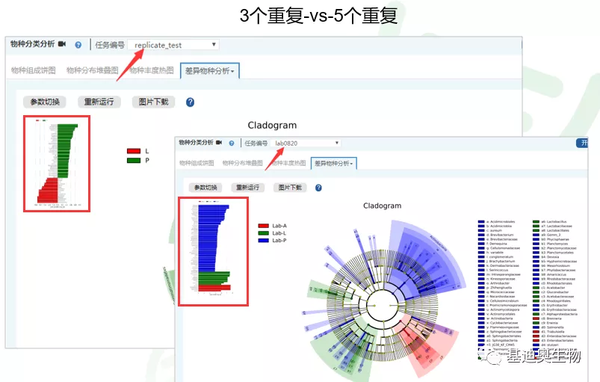Screen dimensions: 600x382
Task: Click the red Lab-A legend swatch
Action: [264, 226]
